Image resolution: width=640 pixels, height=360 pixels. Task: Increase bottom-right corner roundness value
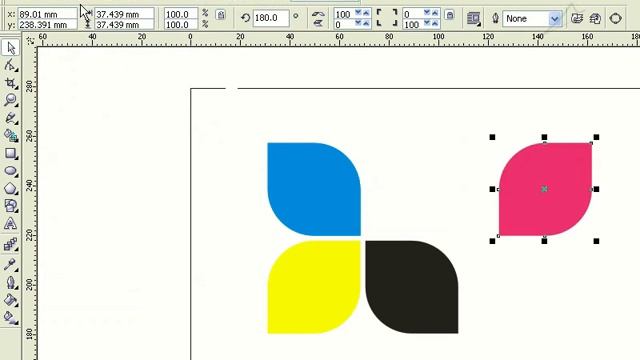(x=435, y=24)
